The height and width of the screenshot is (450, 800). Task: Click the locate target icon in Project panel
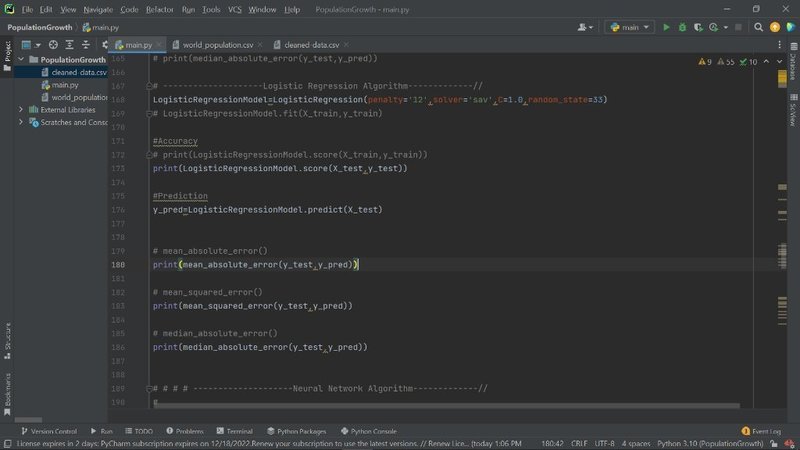(x=53, y=45)
